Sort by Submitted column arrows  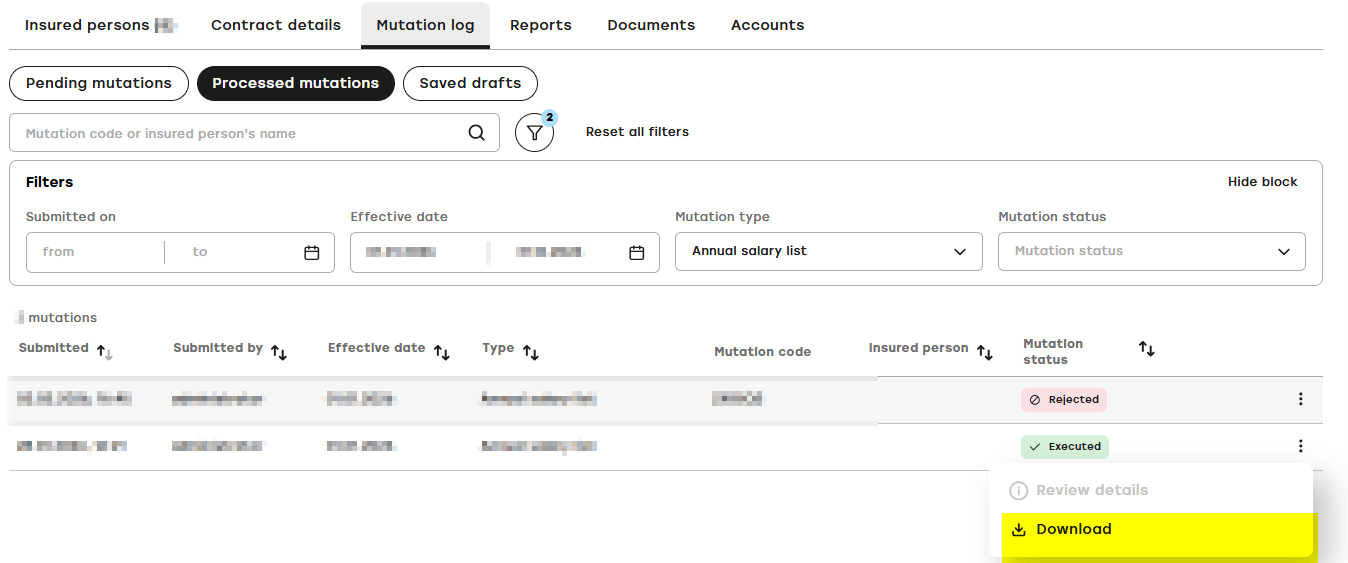(x=104, y=351)
